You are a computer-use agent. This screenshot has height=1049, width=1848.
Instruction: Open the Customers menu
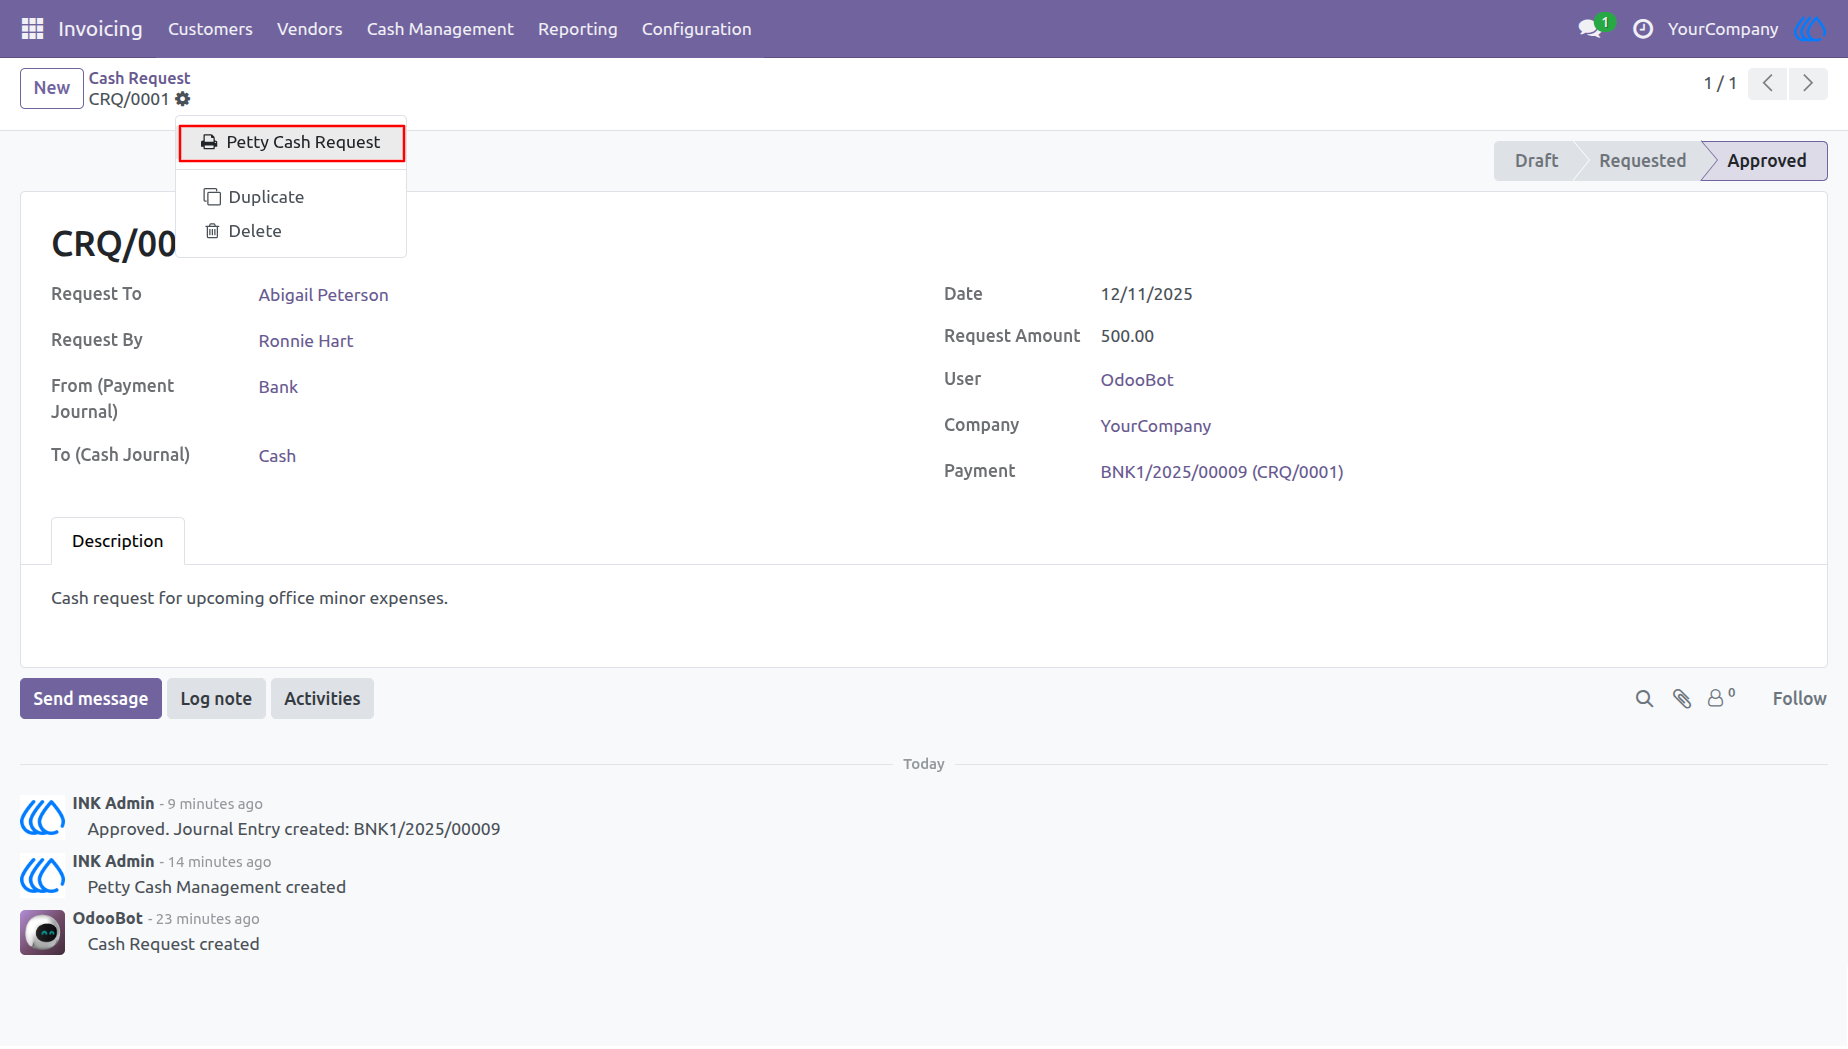210,29
